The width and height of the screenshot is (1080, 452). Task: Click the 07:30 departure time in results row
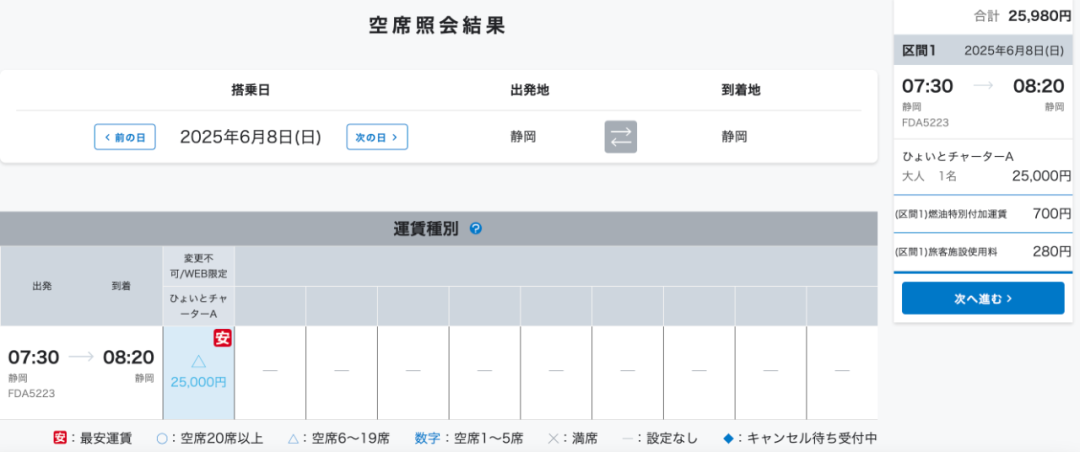[34, 358]
